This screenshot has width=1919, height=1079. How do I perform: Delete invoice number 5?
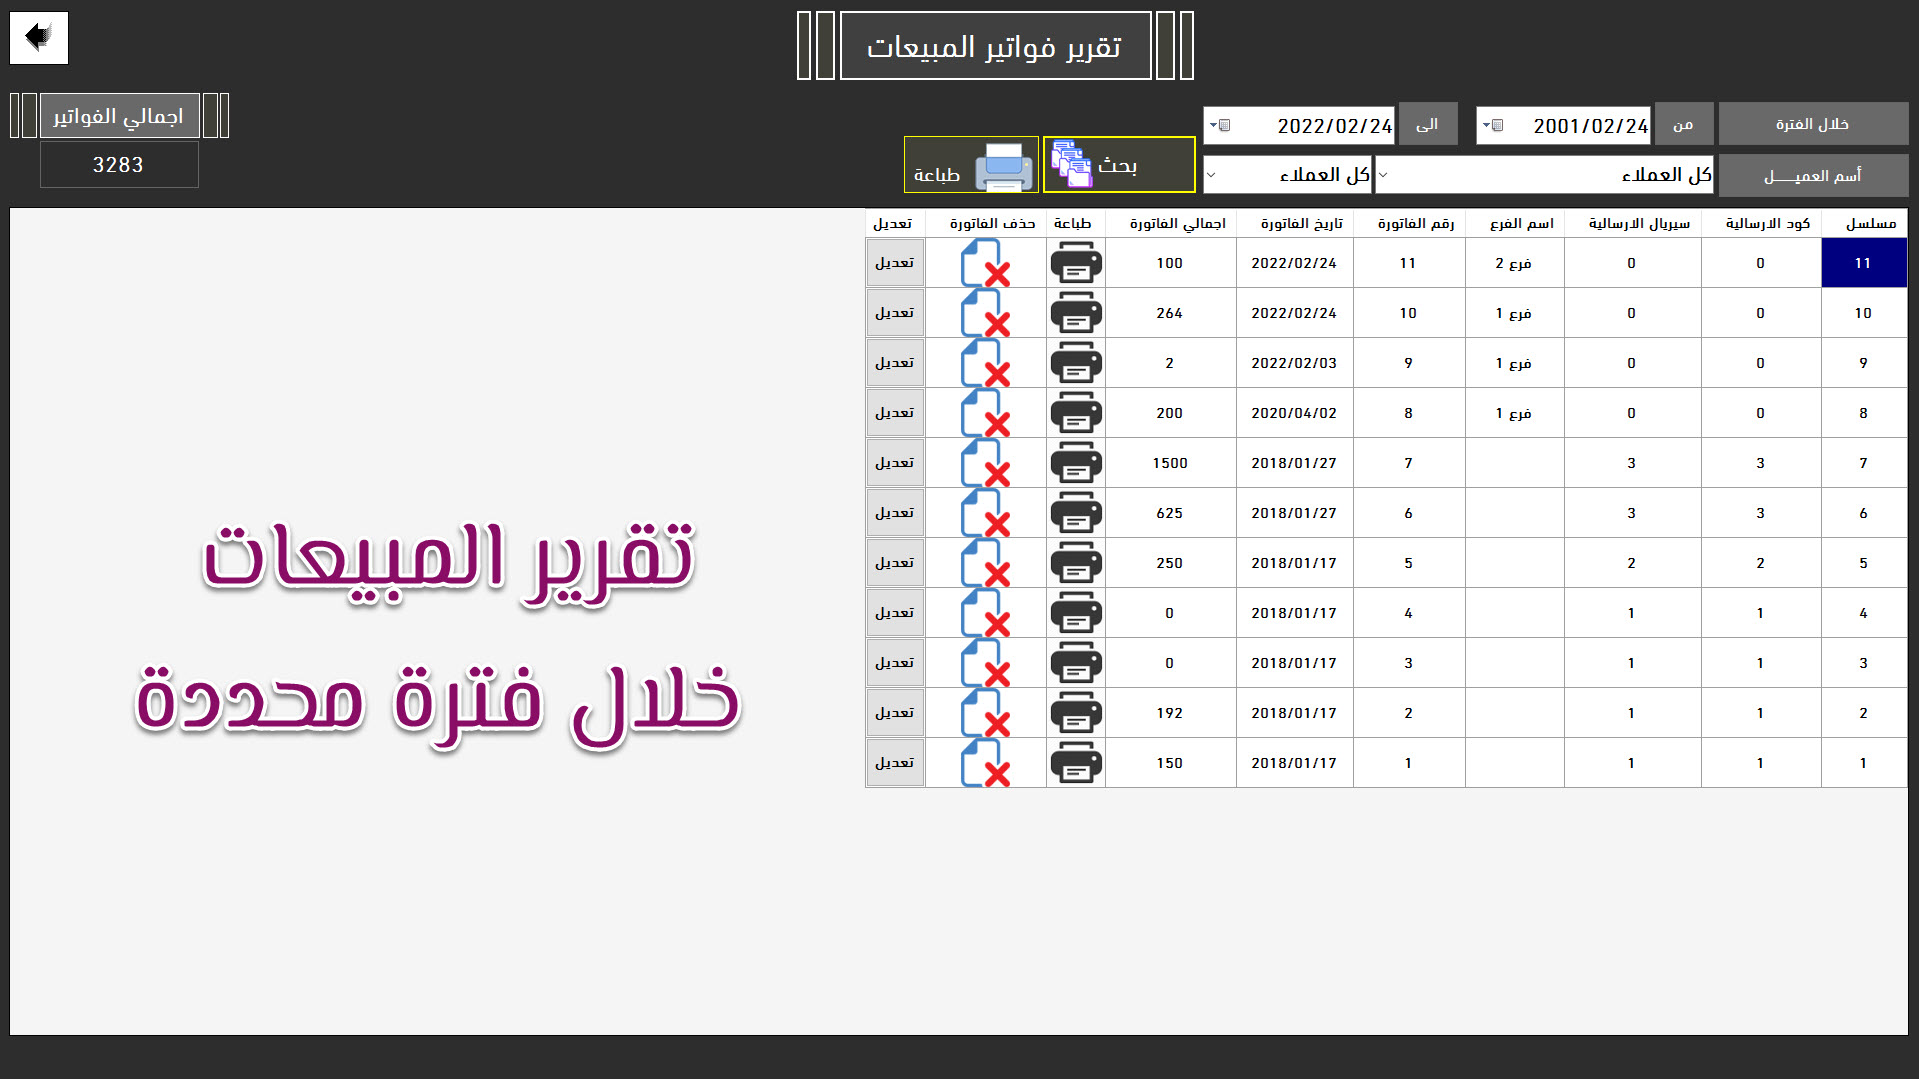tap(986, 563)
